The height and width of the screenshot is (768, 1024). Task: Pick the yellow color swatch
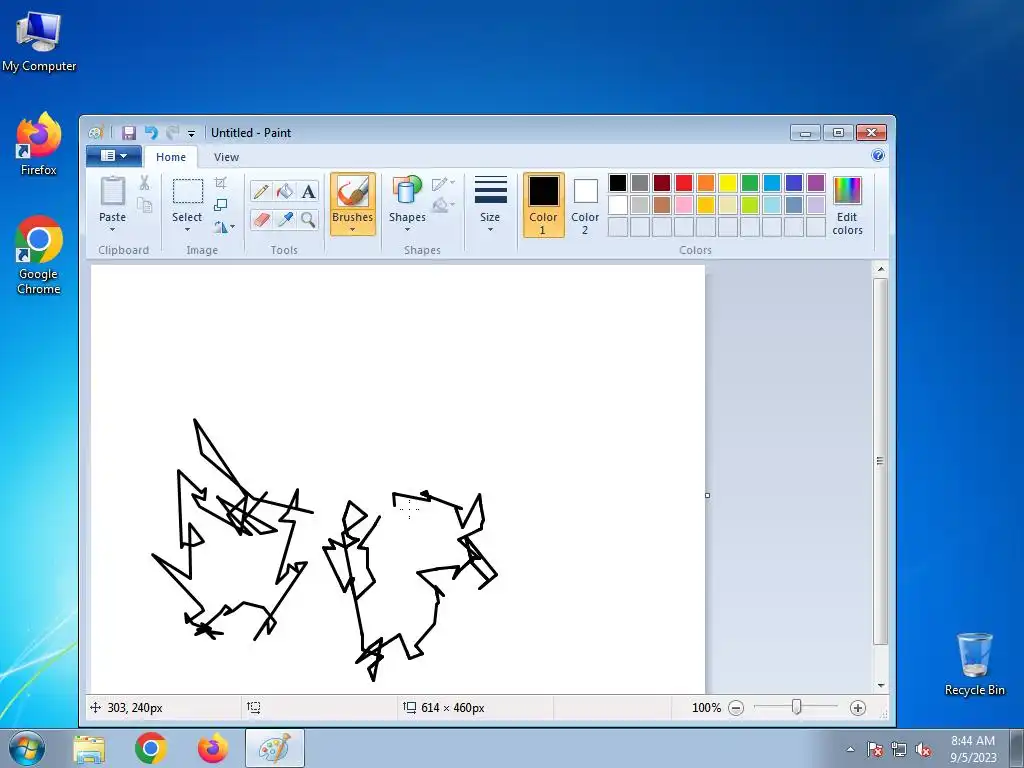(x=728, y=183)
